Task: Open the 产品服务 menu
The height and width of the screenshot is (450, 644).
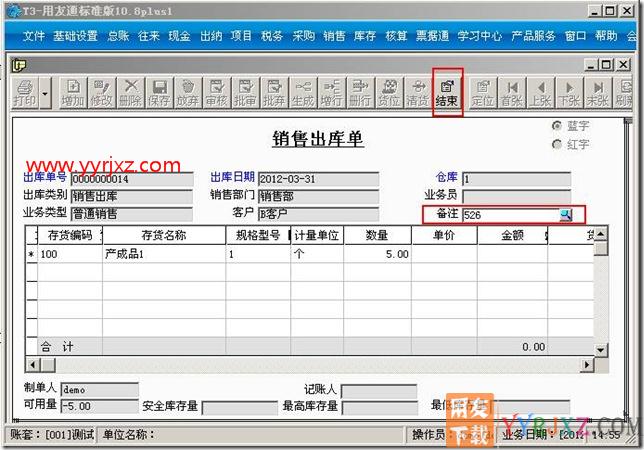Action: (533, 36)
